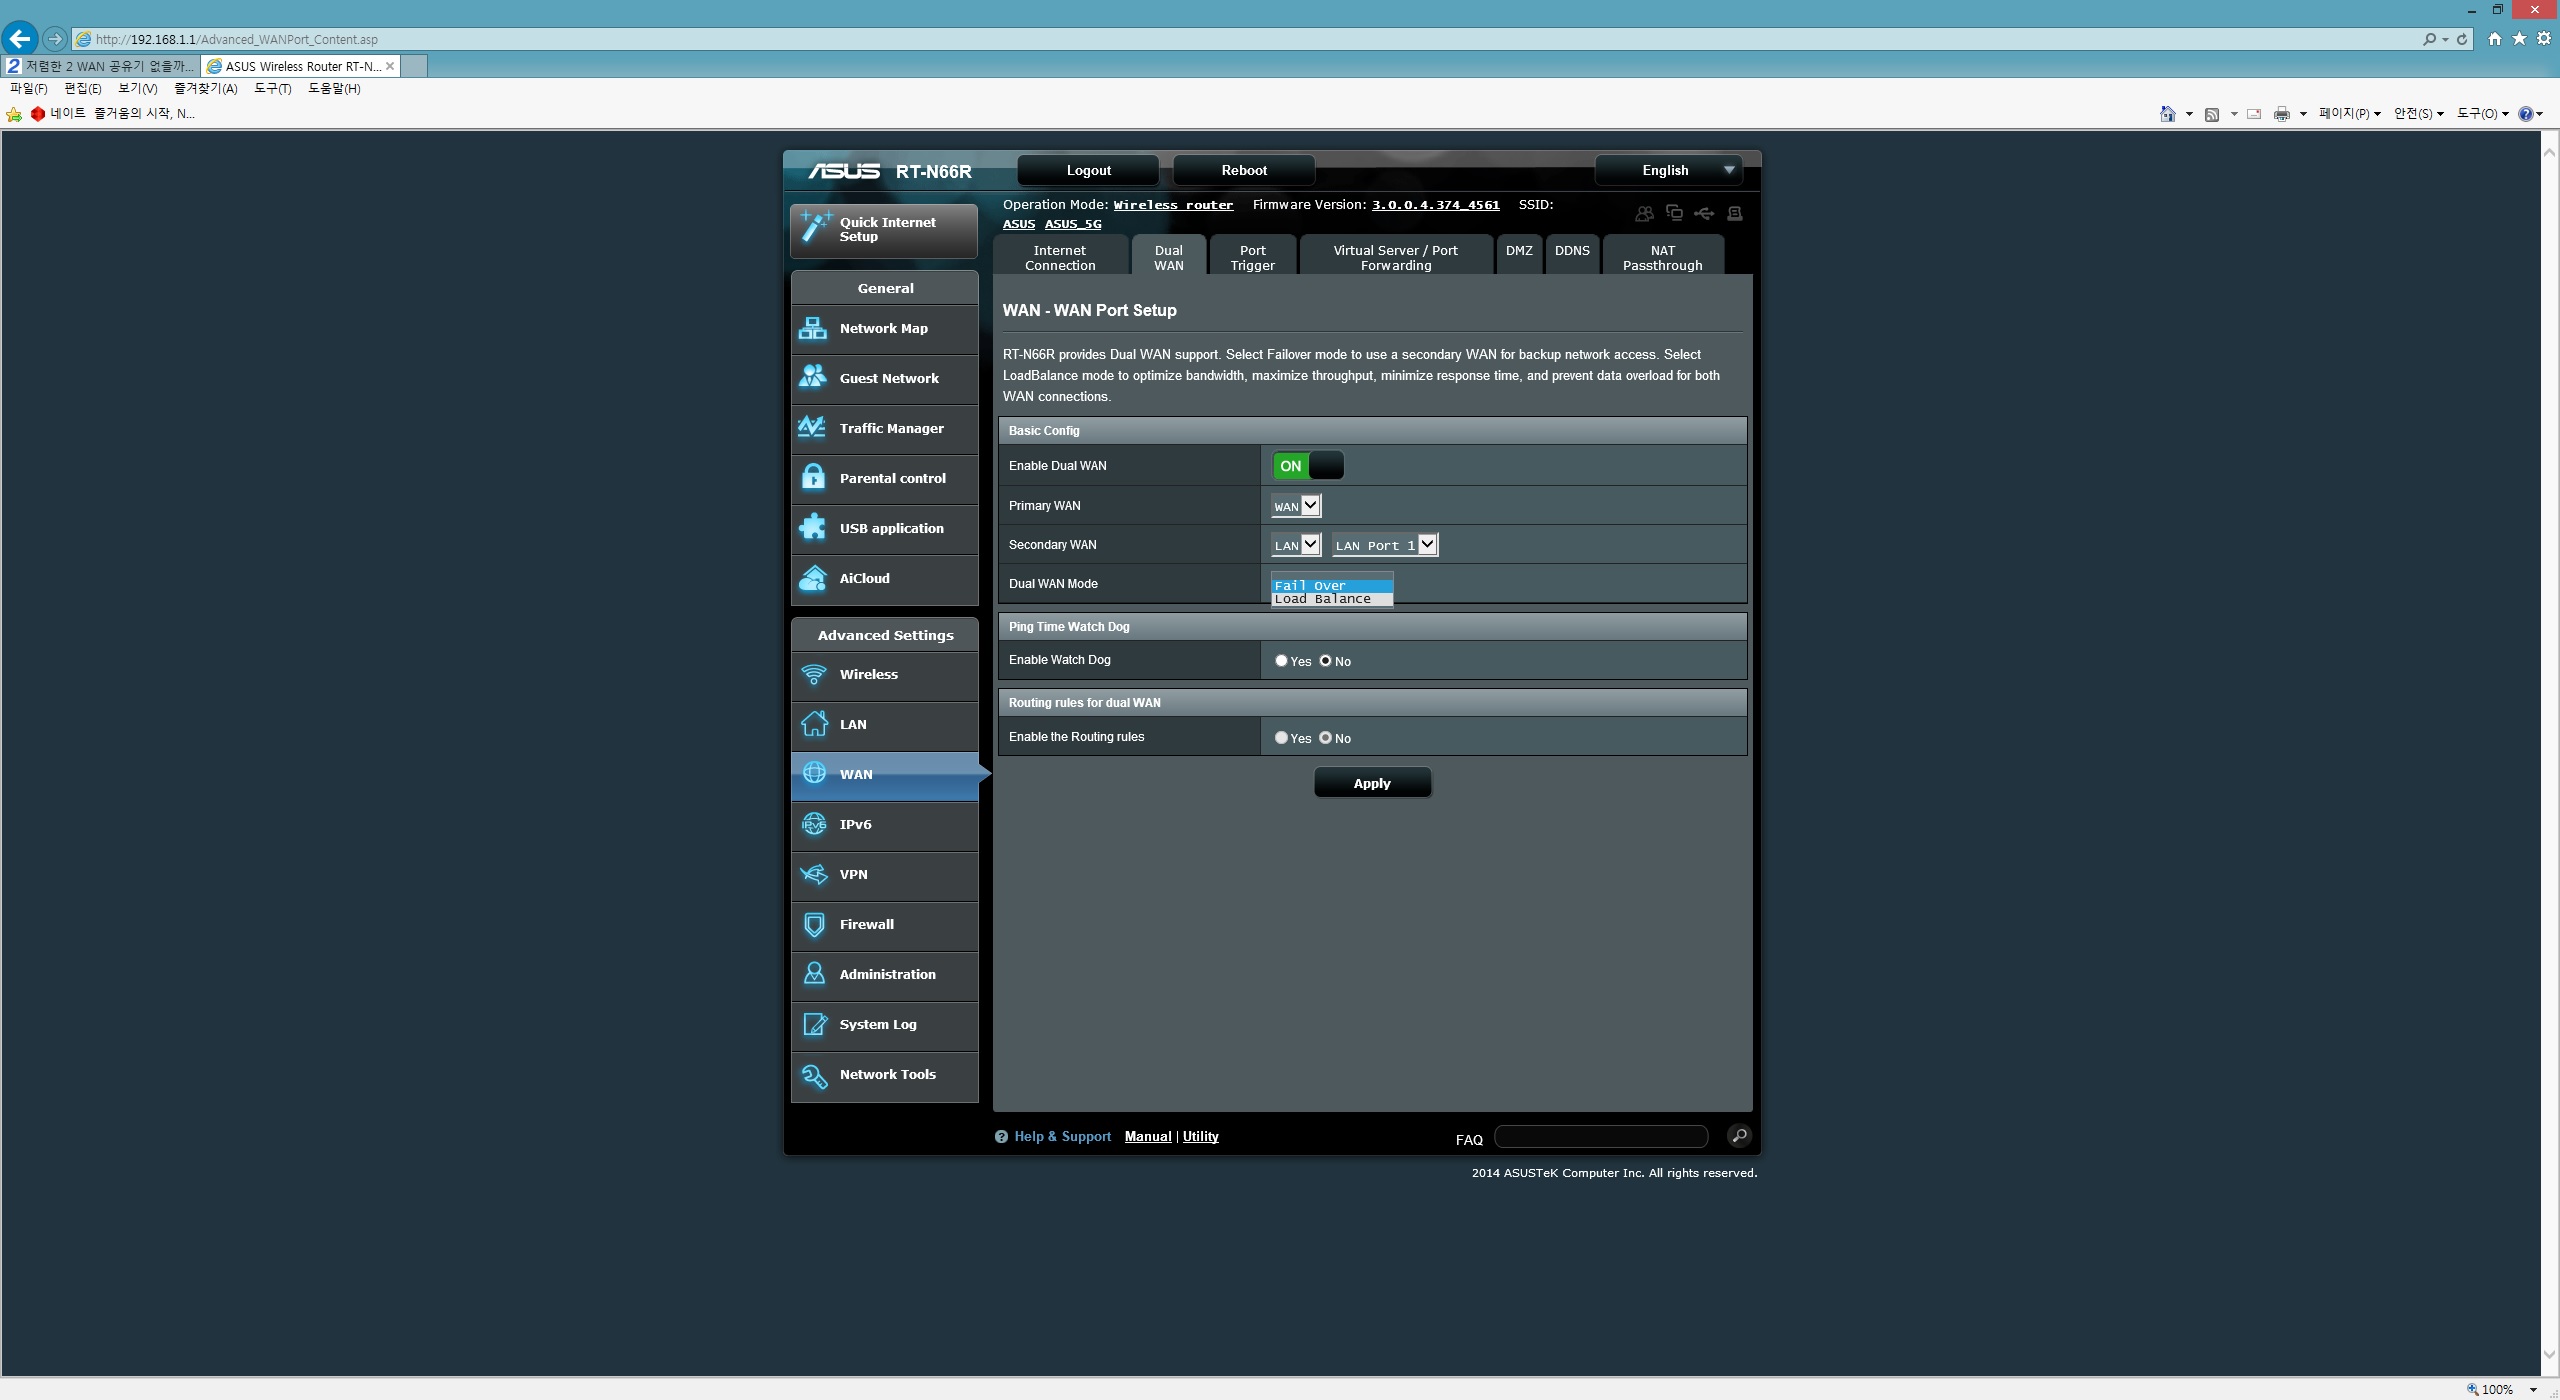The width and height of the screenshot is (2560, 1400).
Task: Go to the LAN settings page
Action: [x=884, y=725]
